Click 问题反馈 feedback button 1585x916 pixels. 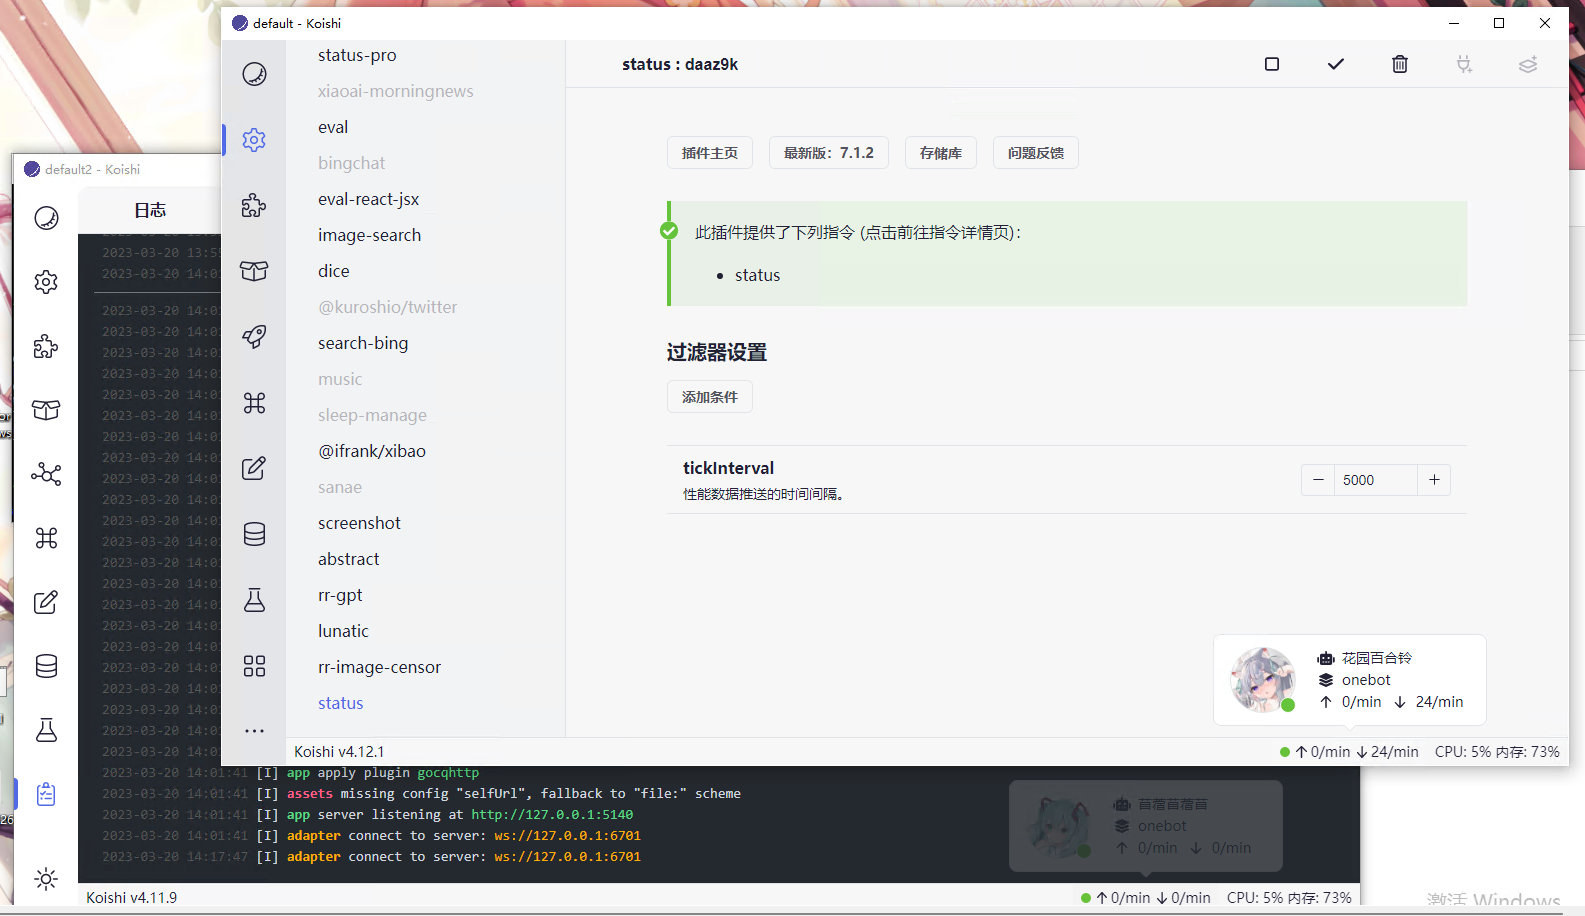point(1036,153)
